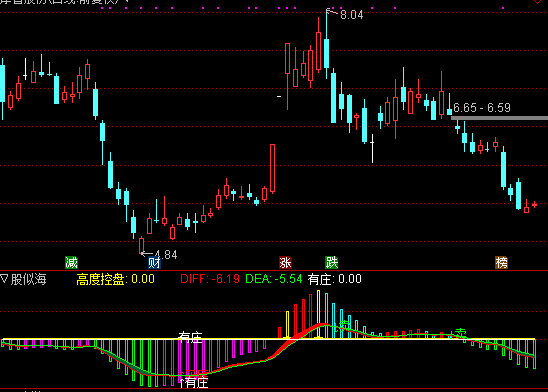The width and height of the screenshot is (548, 392).
Task: Select the green DEA value label
Action: (x=274, y=279)
